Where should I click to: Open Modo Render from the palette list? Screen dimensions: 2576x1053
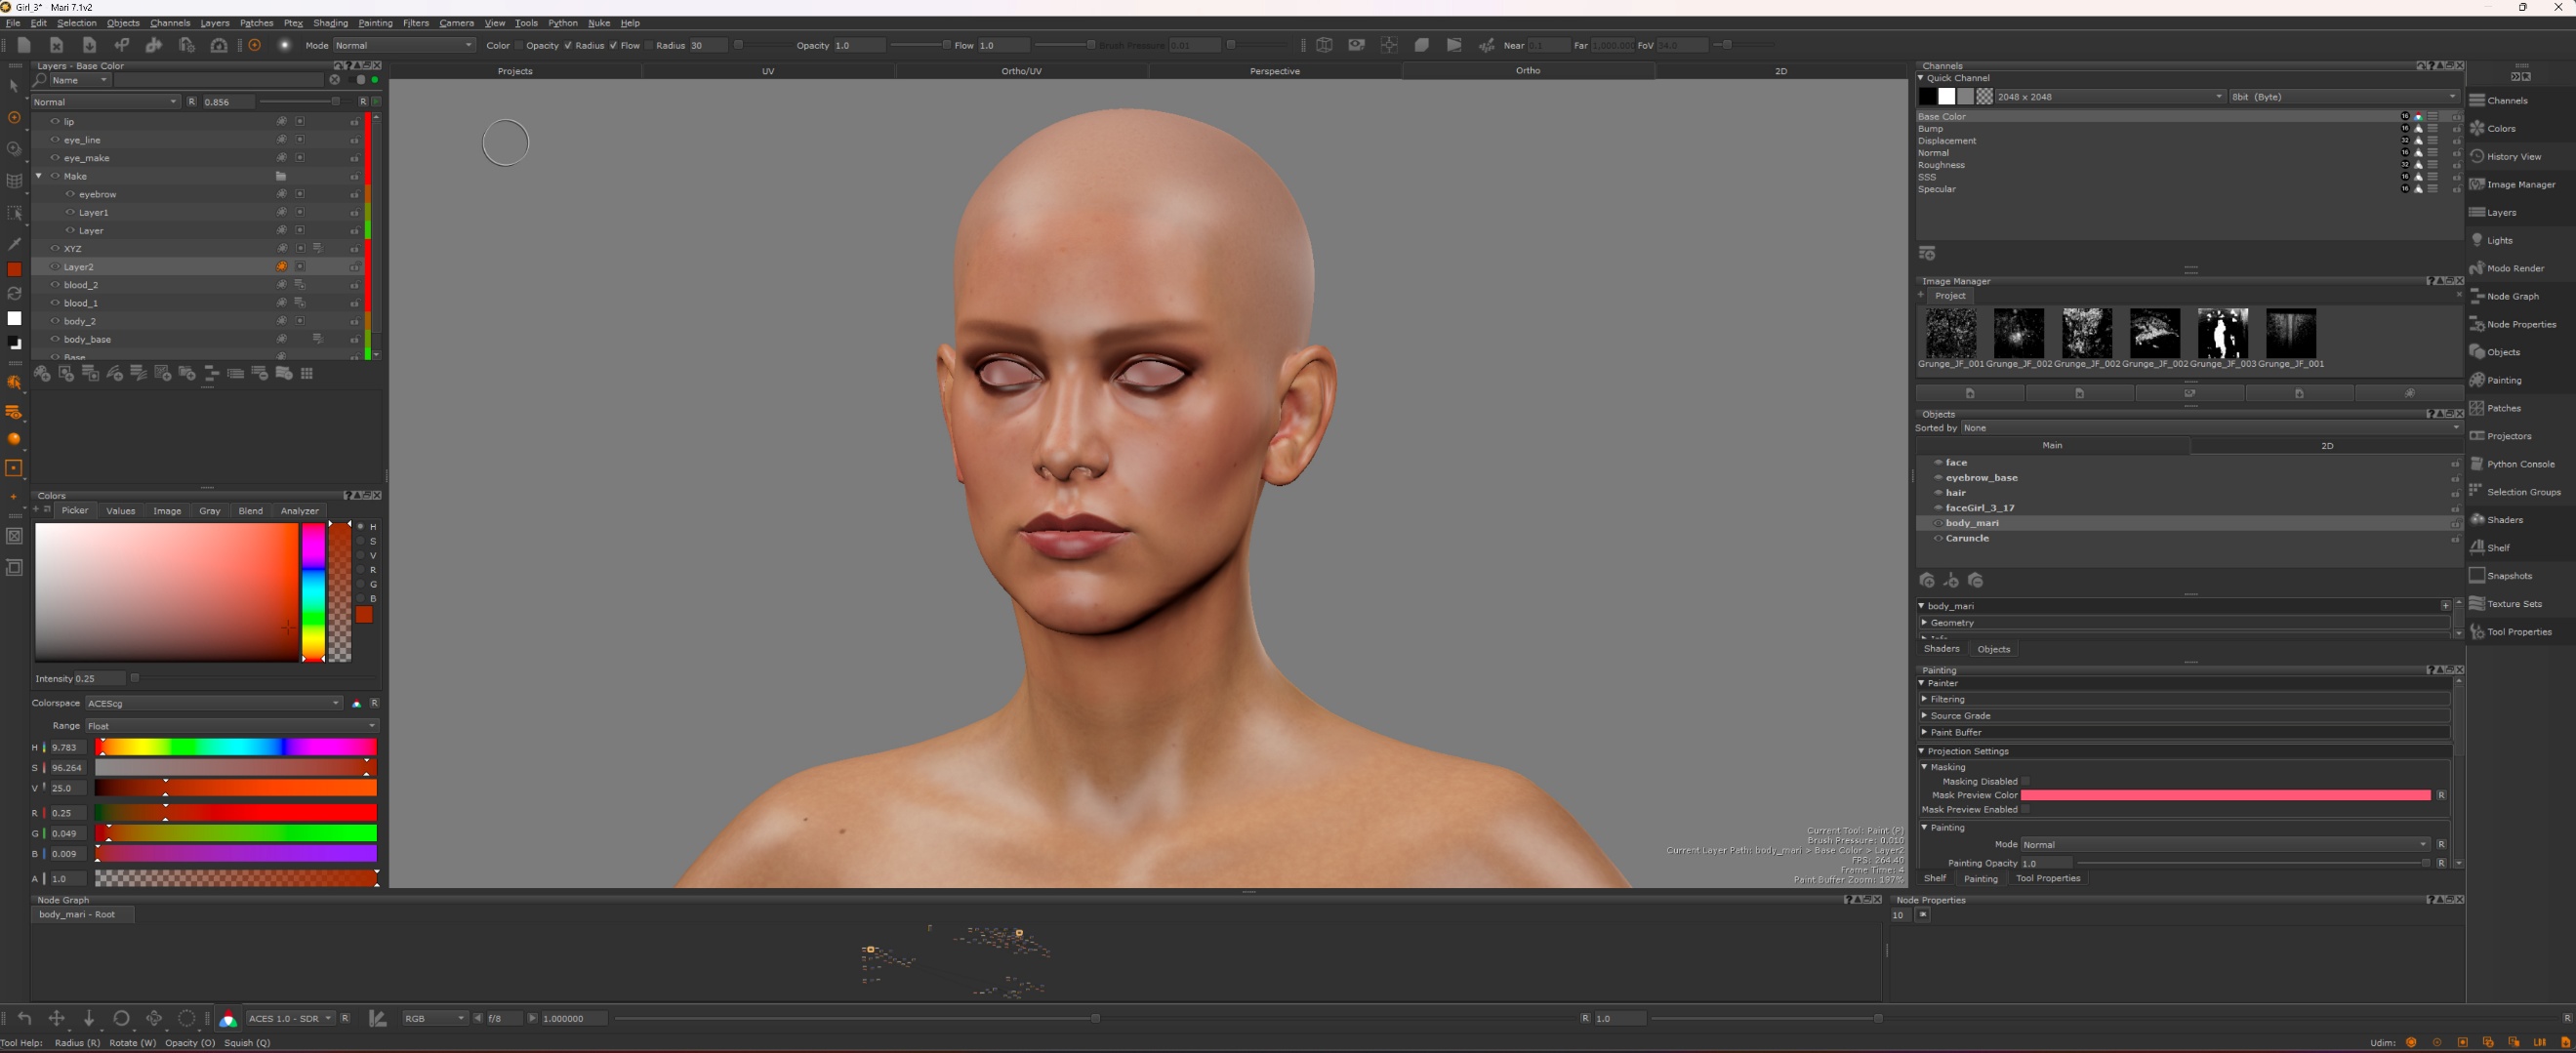[2514, 268]
